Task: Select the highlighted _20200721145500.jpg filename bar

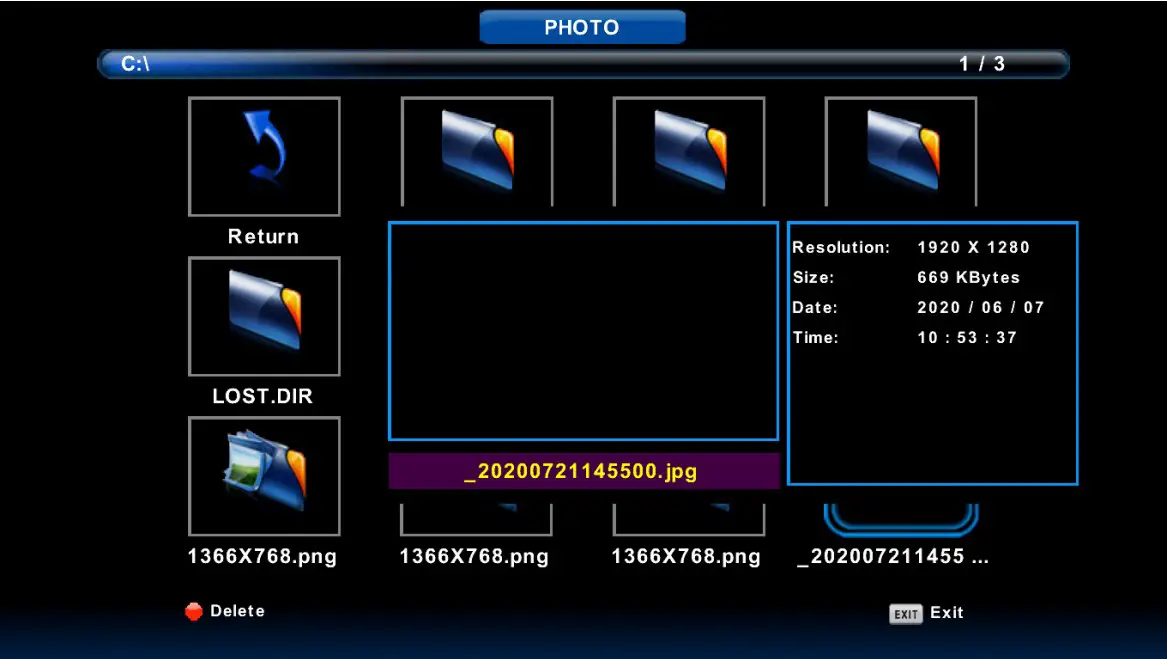Action: pyautogui.click(x=584, y=471)
